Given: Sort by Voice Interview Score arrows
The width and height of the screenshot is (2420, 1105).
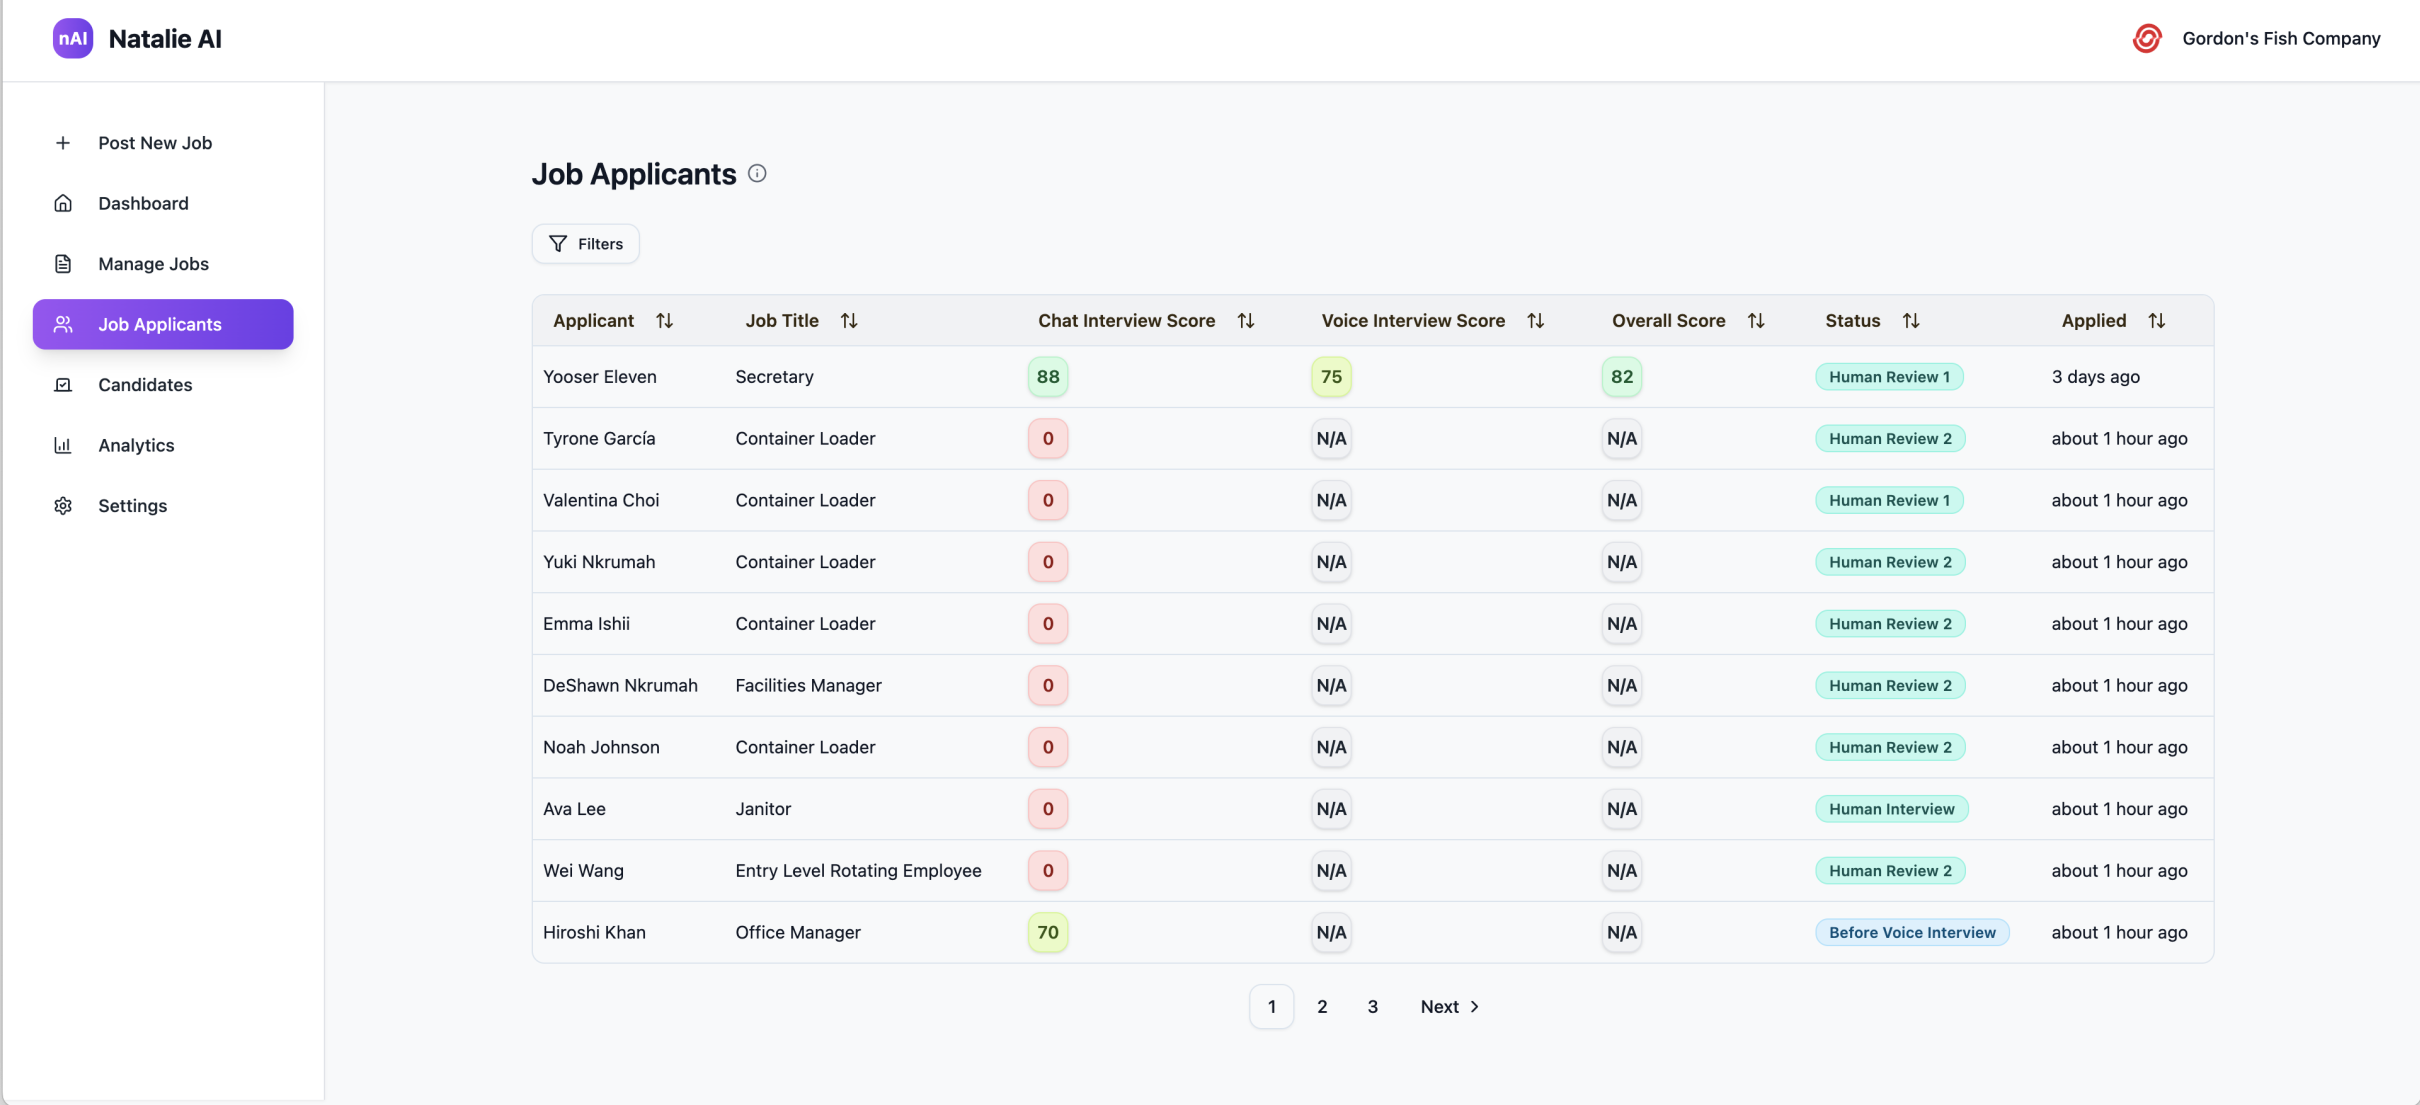Looking at the screenshot, I should tap(1535, 321).
